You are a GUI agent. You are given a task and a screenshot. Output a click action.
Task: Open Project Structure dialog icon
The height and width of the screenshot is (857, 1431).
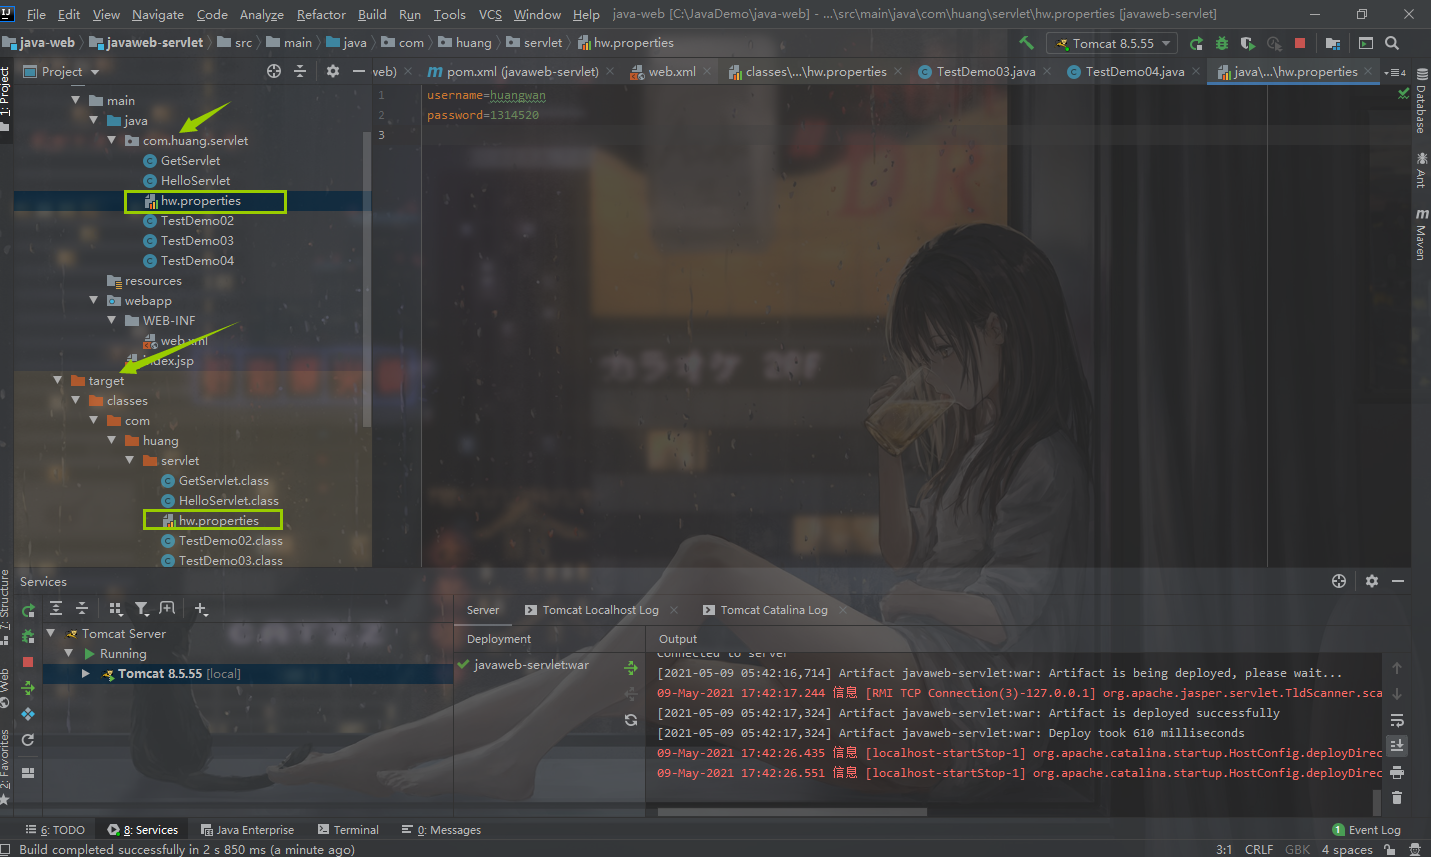tap(1332, 43)
